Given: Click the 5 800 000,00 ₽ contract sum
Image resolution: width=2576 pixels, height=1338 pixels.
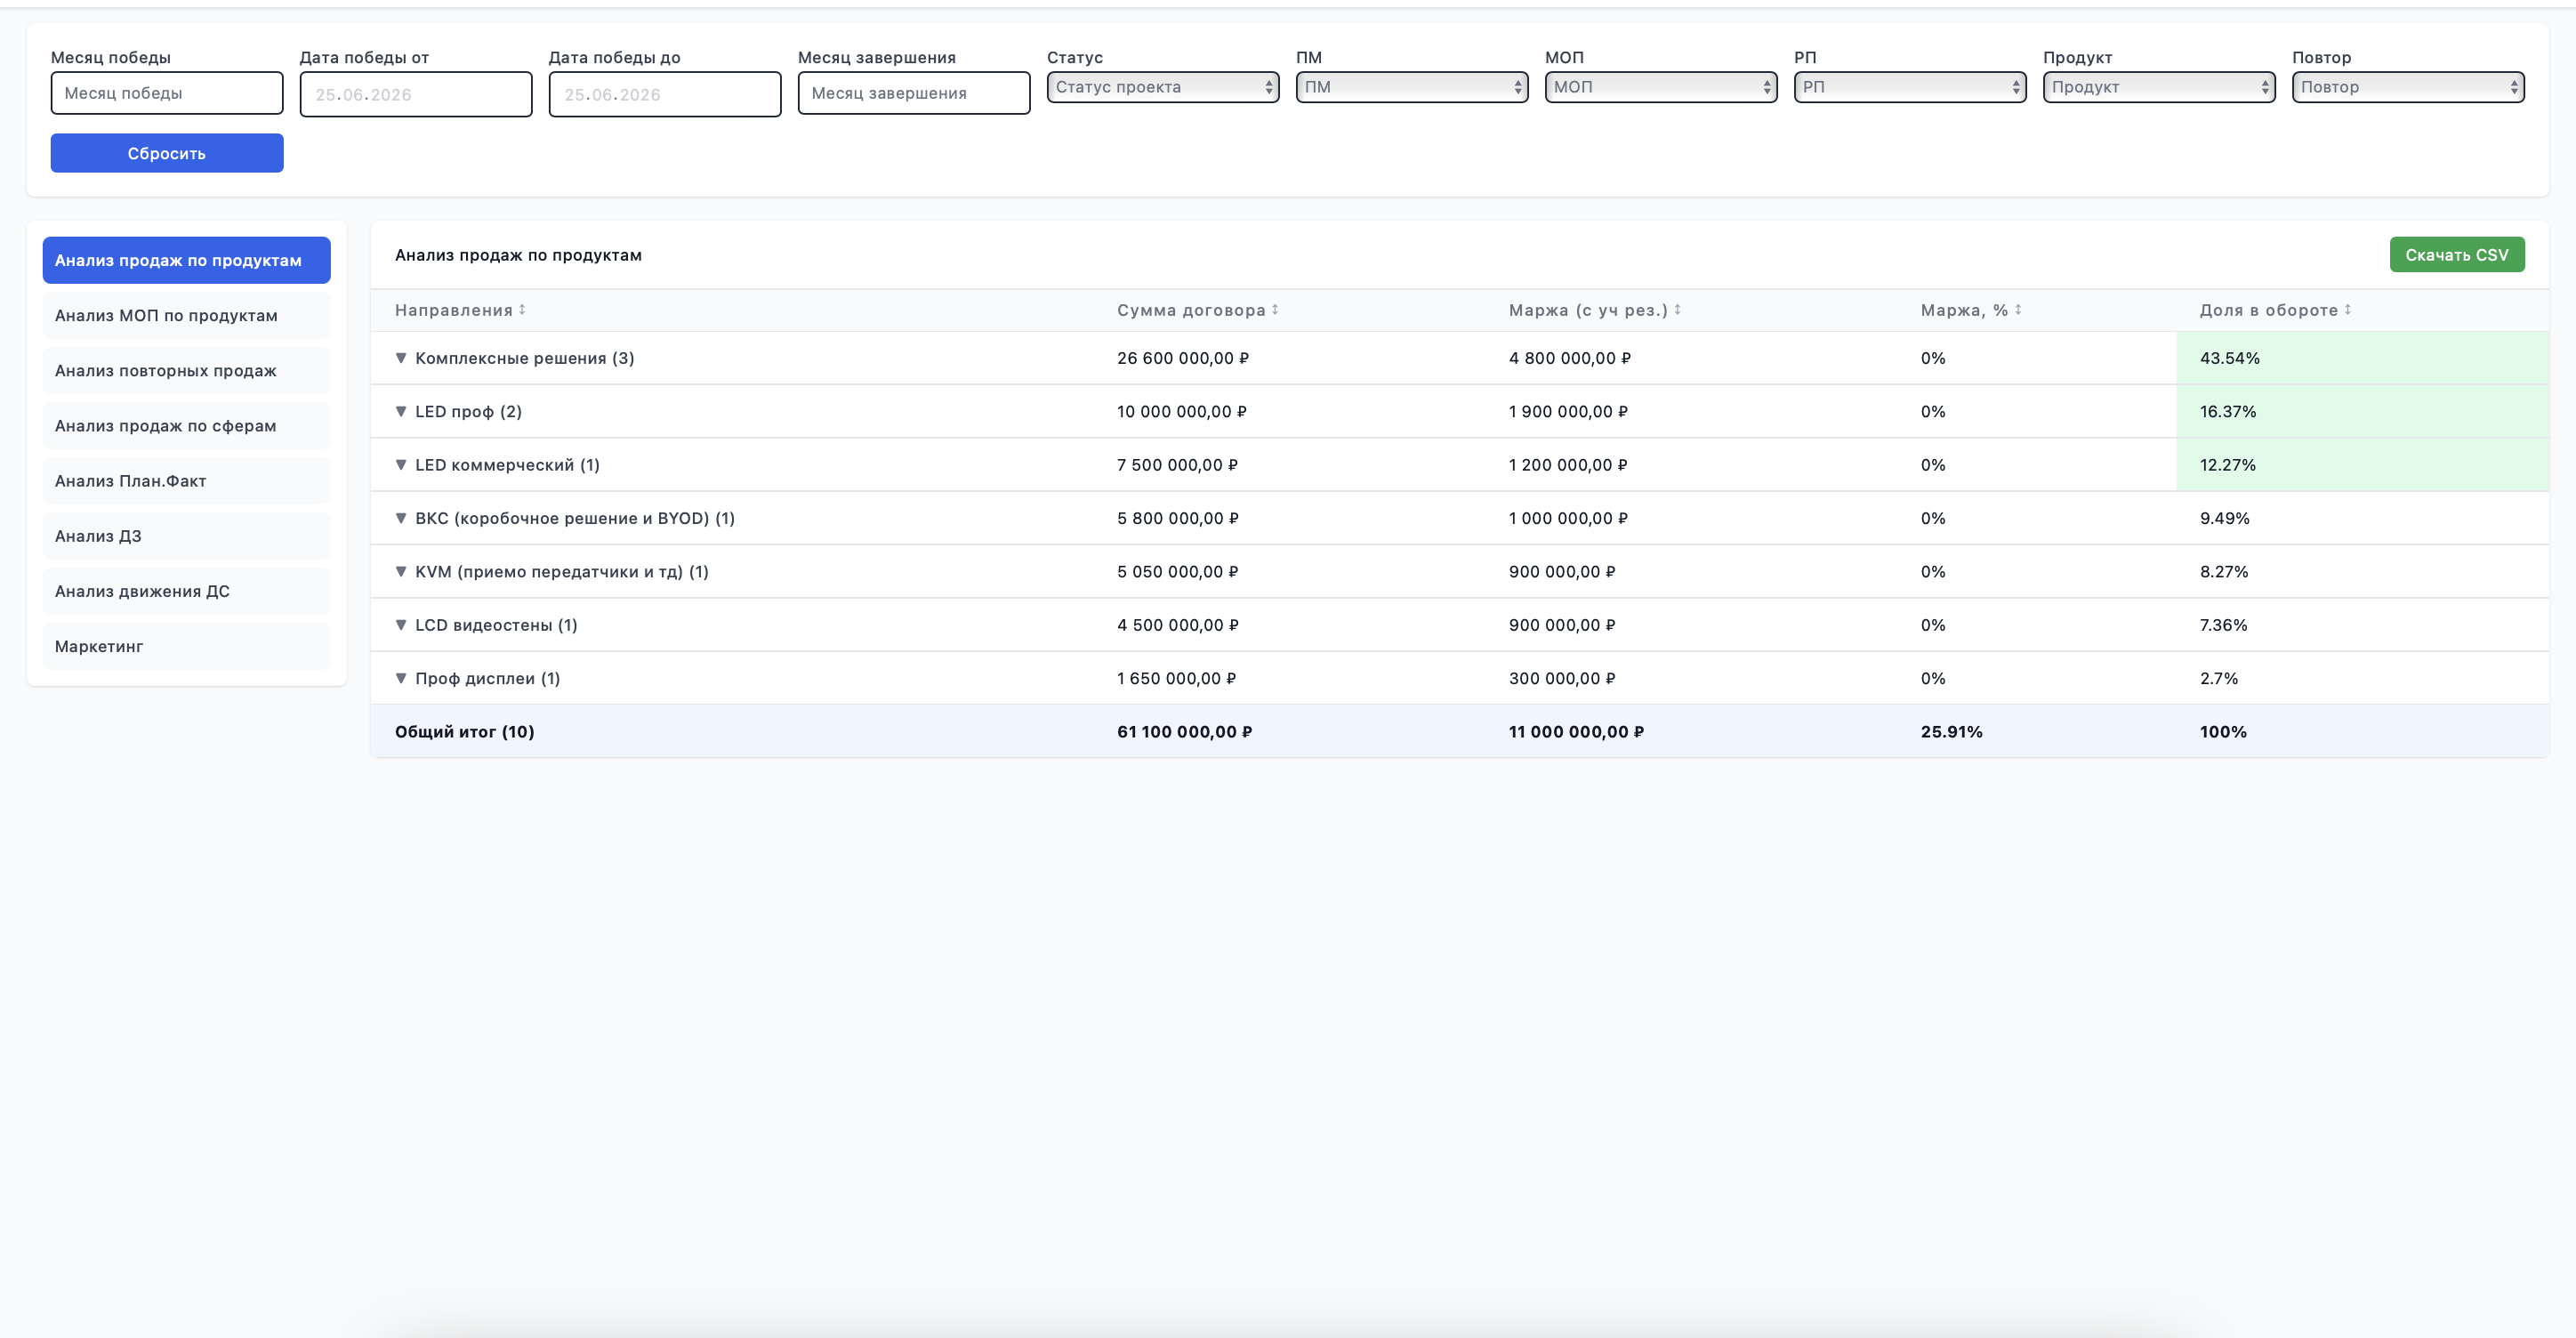Looking at the screenshot, I should tap(1178, 518).
